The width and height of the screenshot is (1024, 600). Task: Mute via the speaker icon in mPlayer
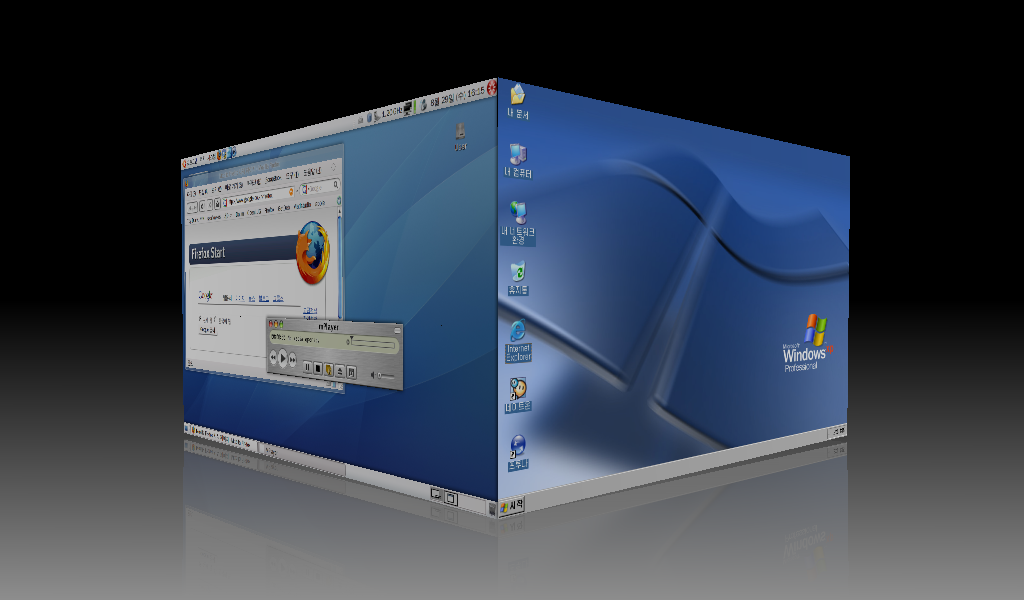tap(373, 374)
